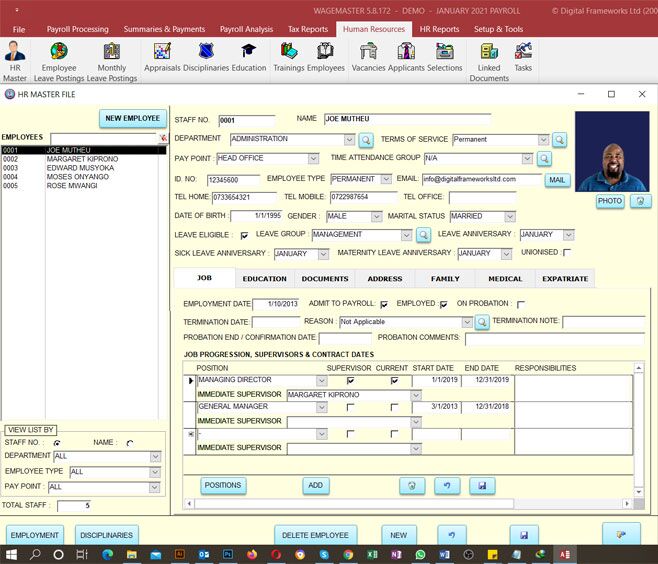Screen dimensions: 658x564
Task: Click the Tel Office input field
Action: 482,197
